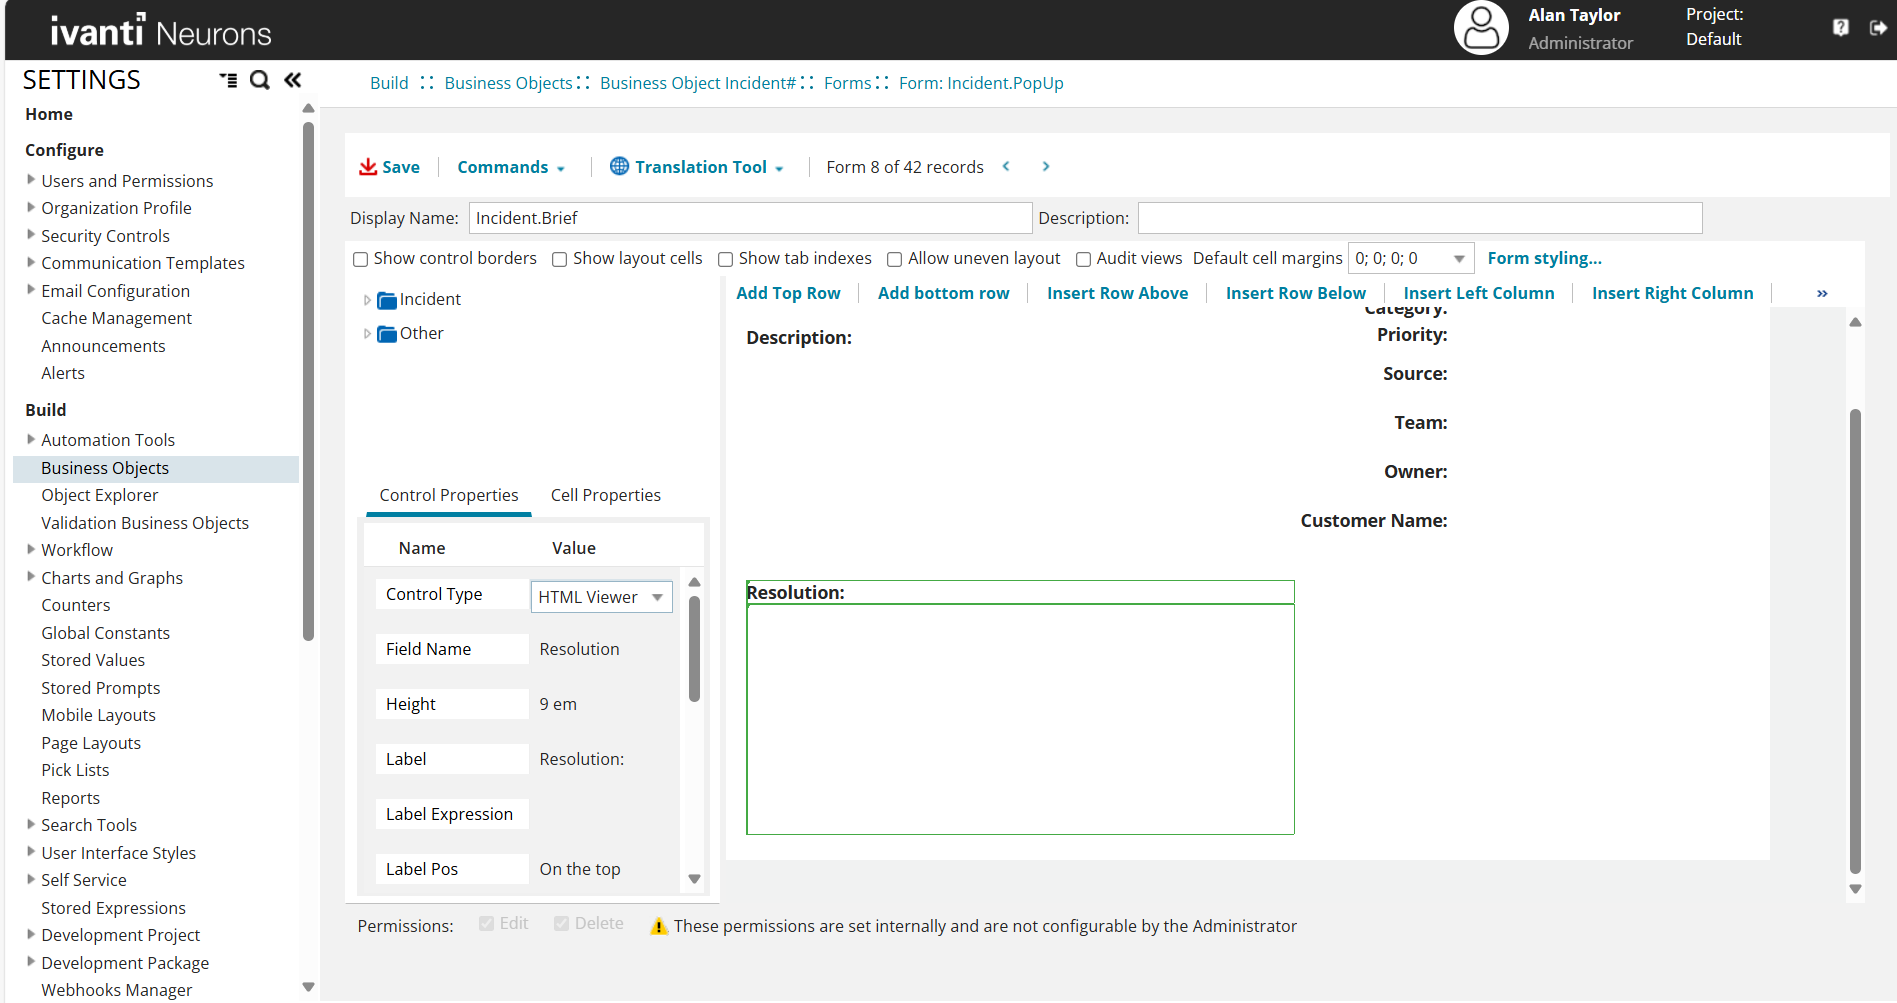
Task: Toggle Show layout cells checkbox
Action: [x=560, y=259]
